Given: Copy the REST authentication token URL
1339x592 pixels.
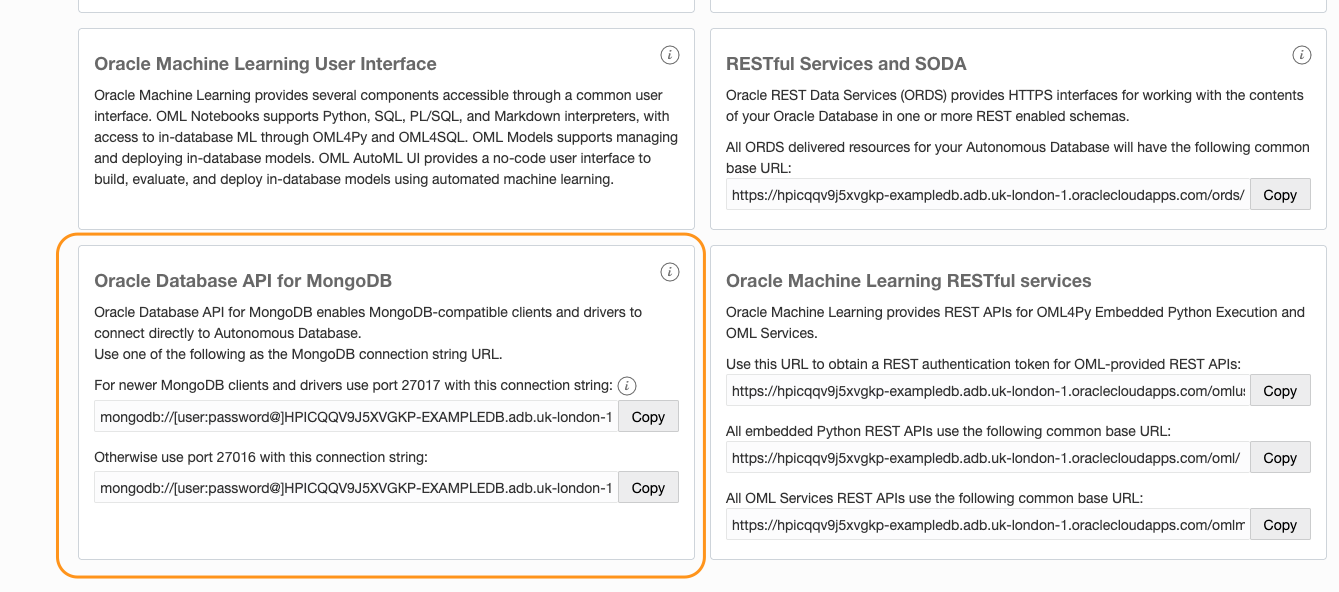Looking at the screenshot, I should tap(1279, 391).
